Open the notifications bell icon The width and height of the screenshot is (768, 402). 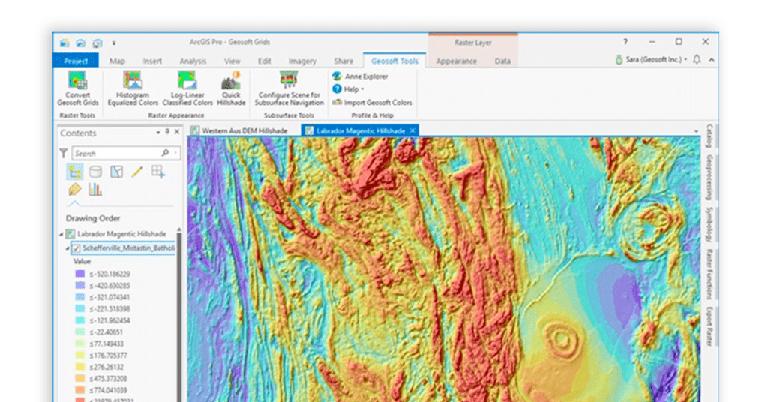696,60
